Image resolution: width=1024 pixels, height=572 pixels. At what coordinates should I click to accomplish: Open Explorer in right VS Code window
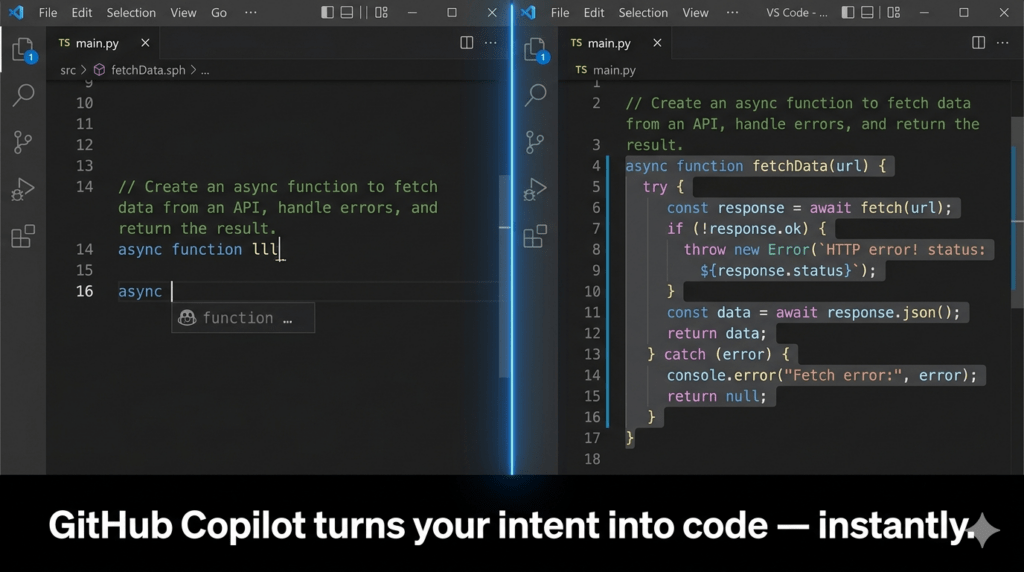click(536, 50)
